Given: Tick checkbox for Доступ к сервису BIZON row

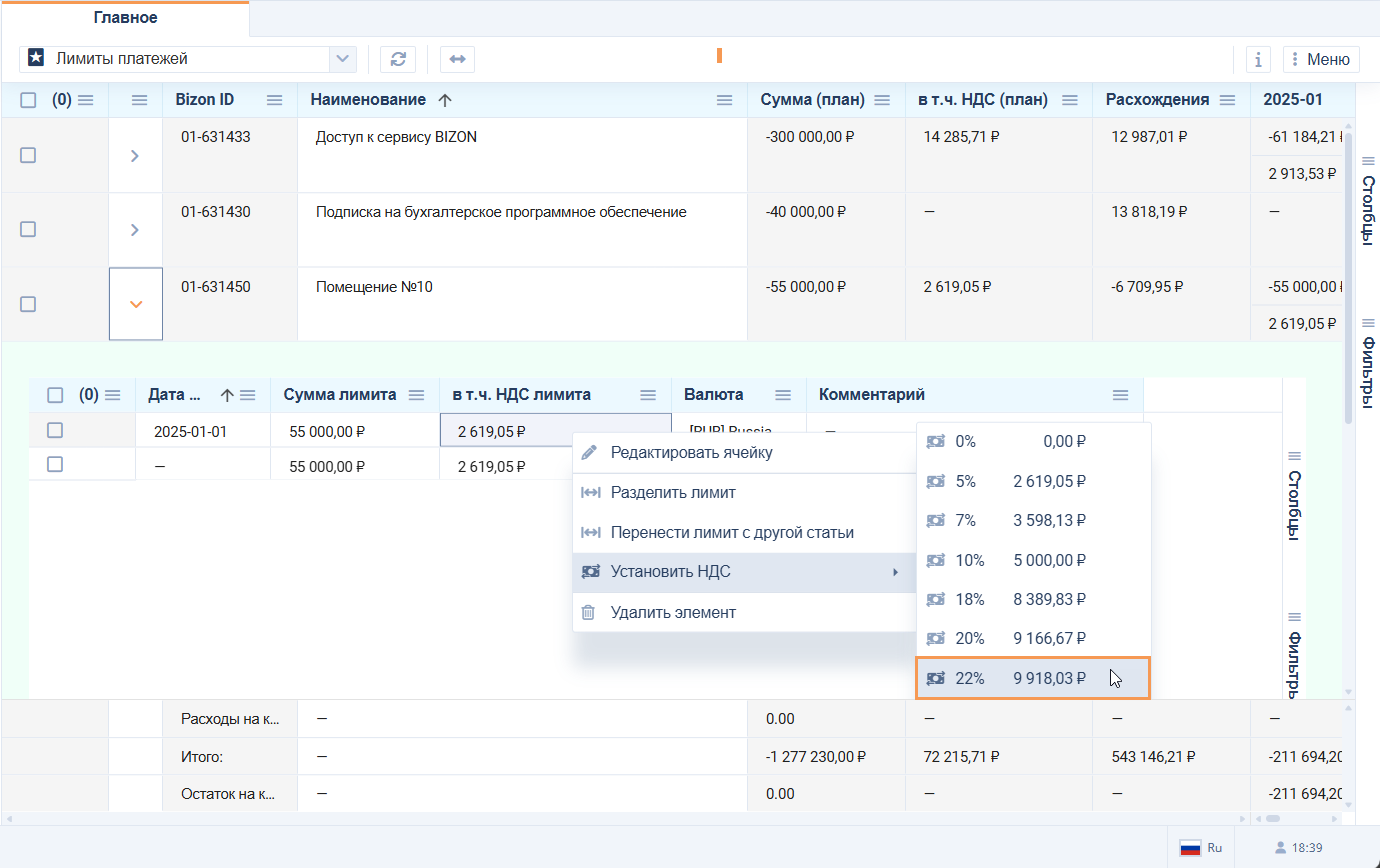Looking at the screenshot, I should pyautogui.click(x=28, y=155).
